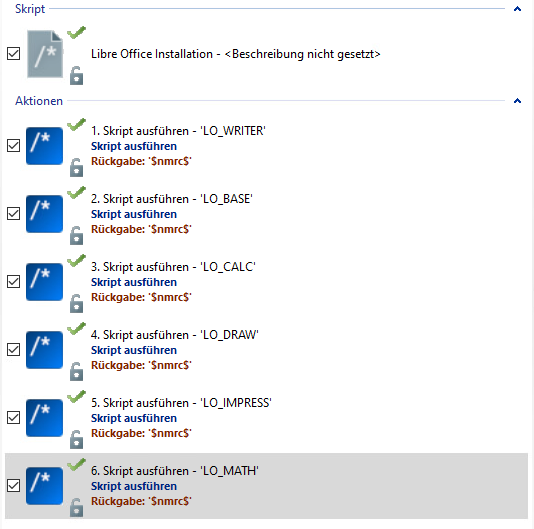Click the padlock icon of LO_IMPRESS action

point(76,439)
